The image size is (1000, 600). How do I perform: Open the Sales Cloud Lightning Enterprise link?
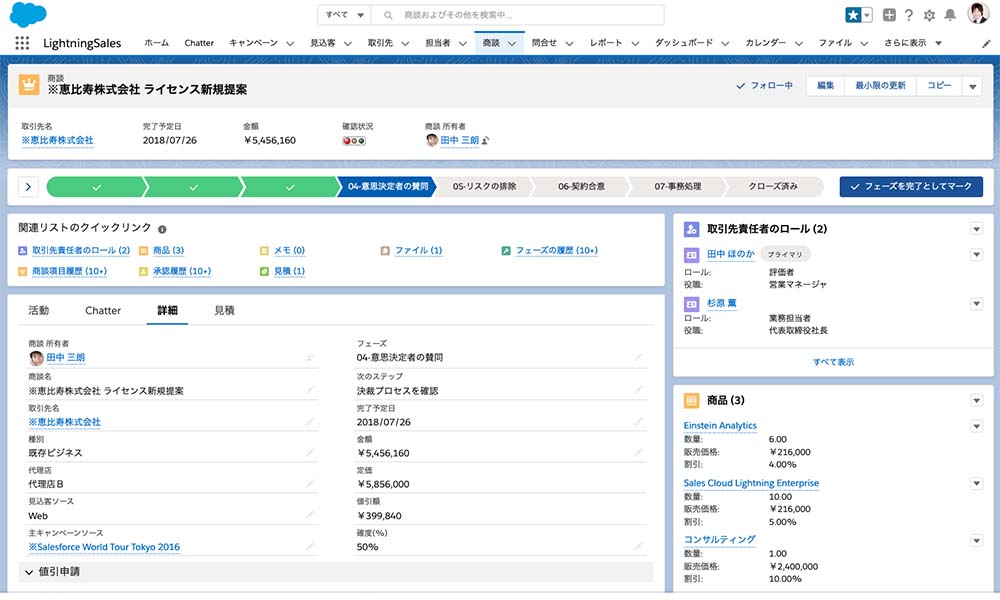[x=751, y=483]
